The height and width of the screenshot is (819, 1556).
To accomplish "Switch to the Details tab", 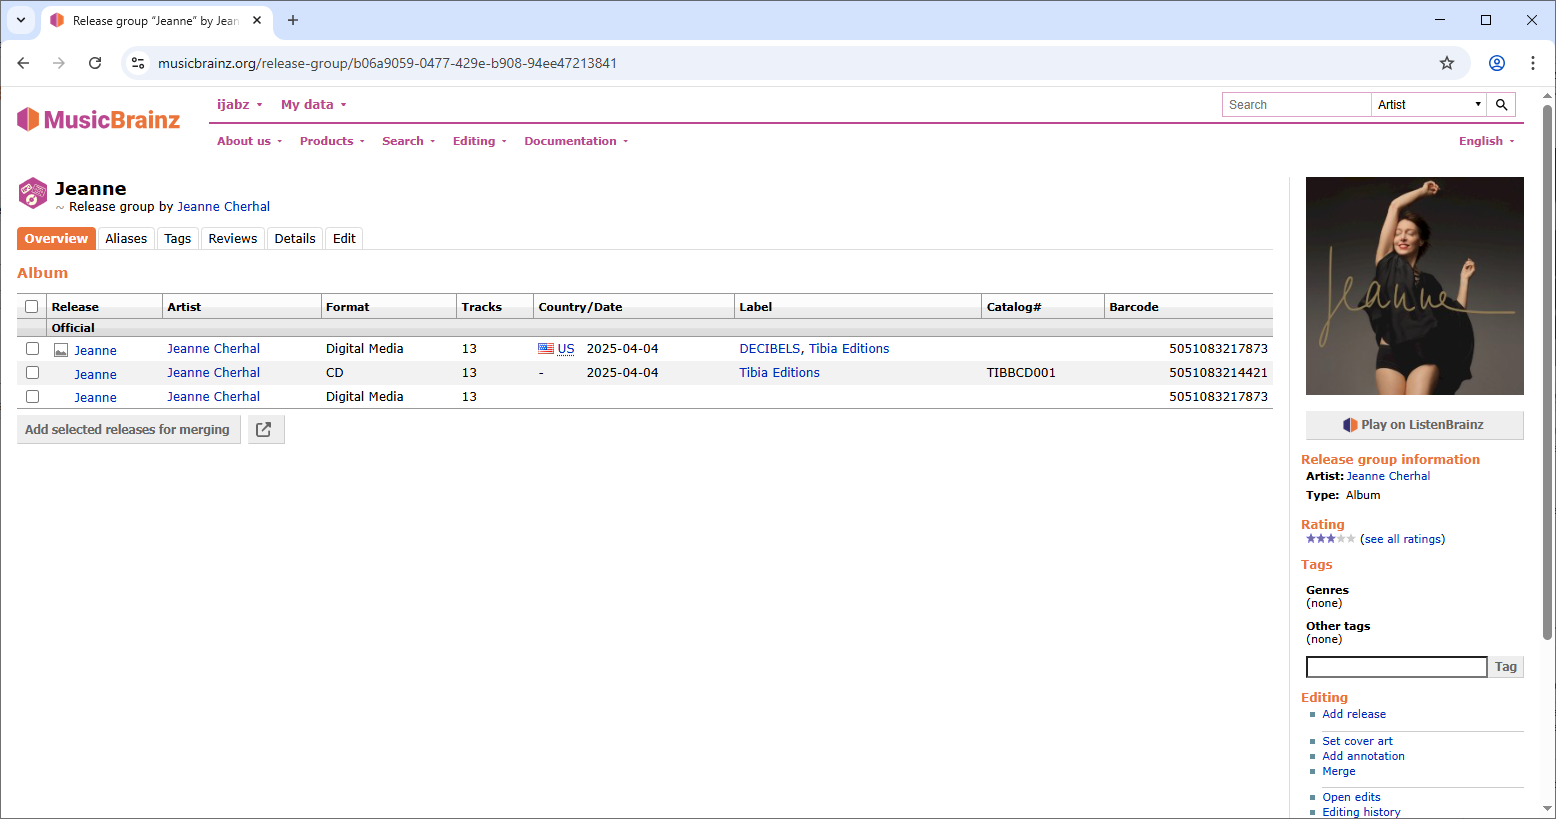I will (295, 238).
